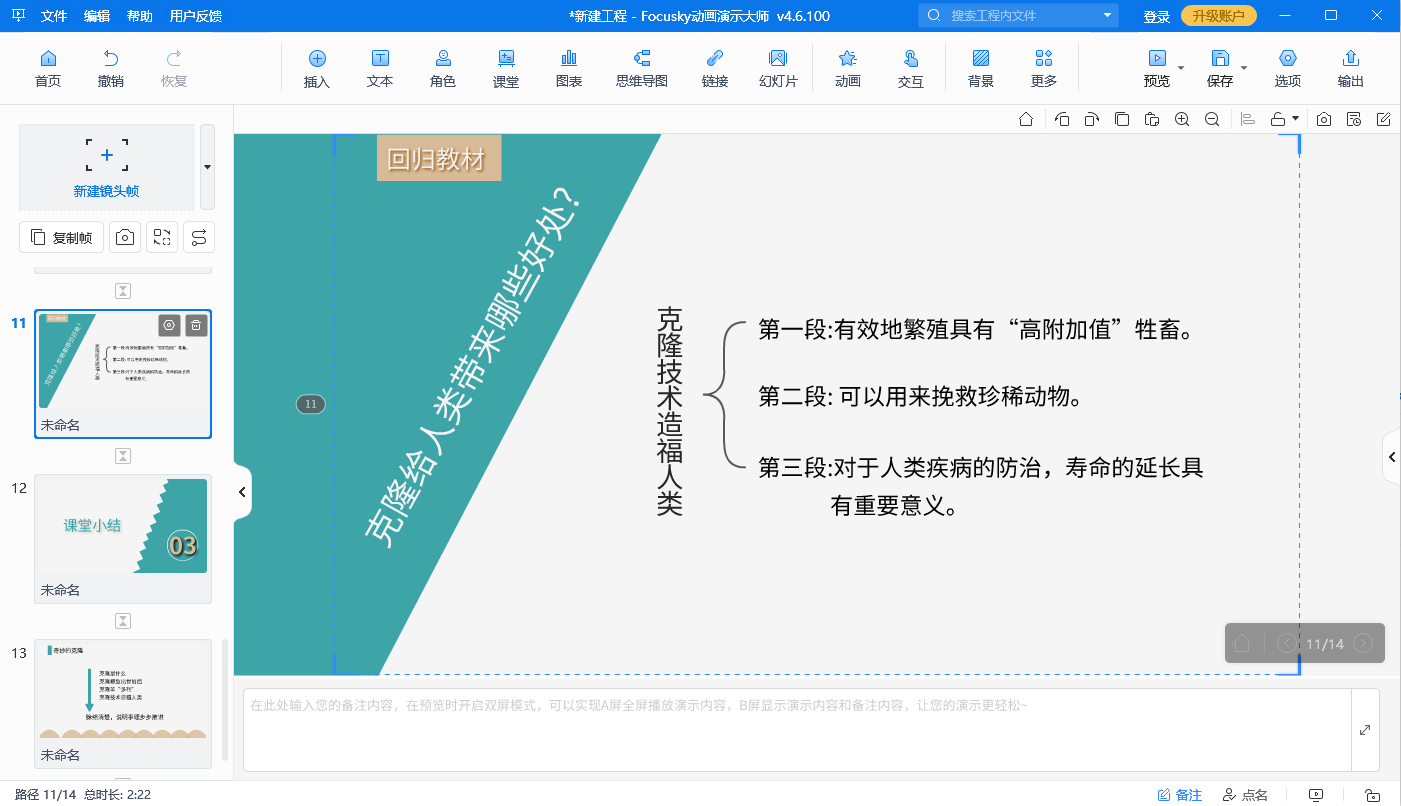Click 点名 roll call in status bar
The image size is (1401, 806).
coord(1245,795)
